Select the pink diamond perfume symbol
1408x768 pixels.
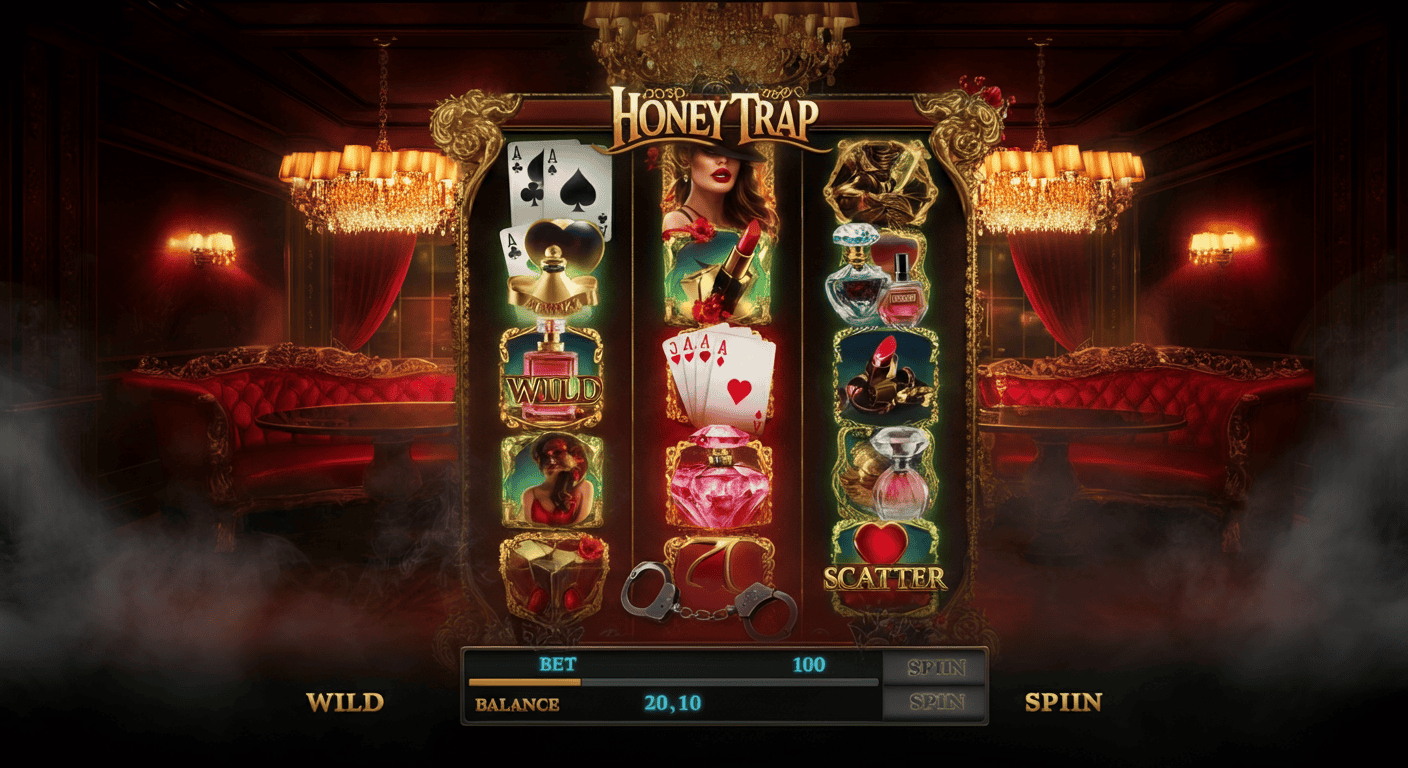tap(719, 480)
